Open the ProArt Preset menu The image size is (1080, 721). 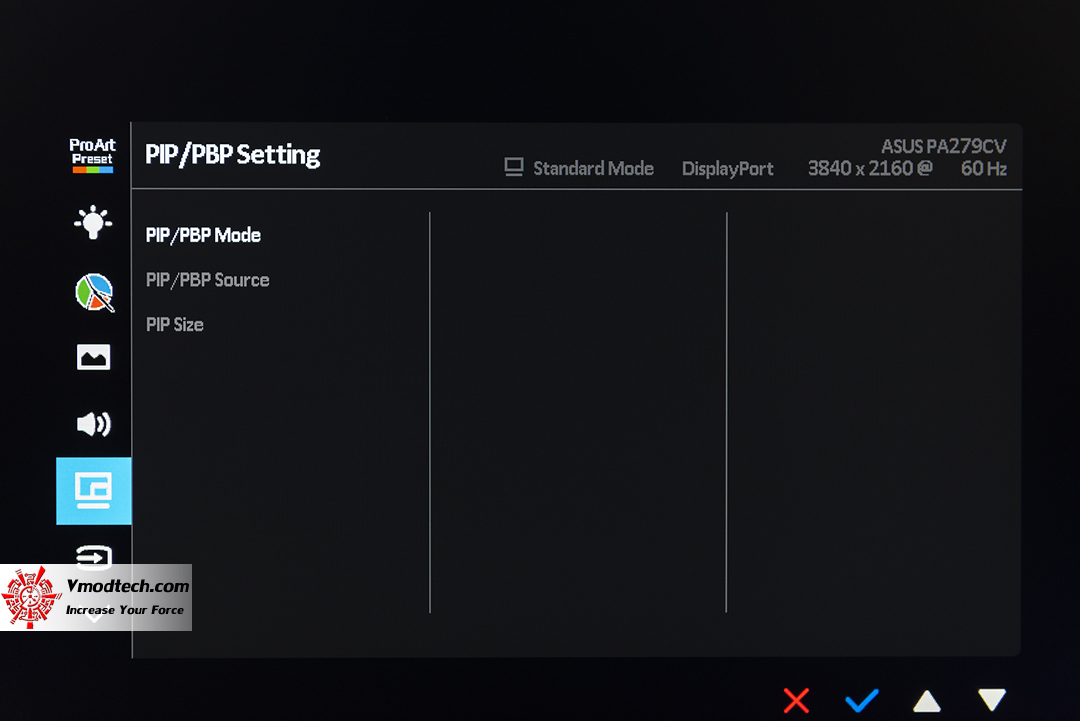coord(92,155)
